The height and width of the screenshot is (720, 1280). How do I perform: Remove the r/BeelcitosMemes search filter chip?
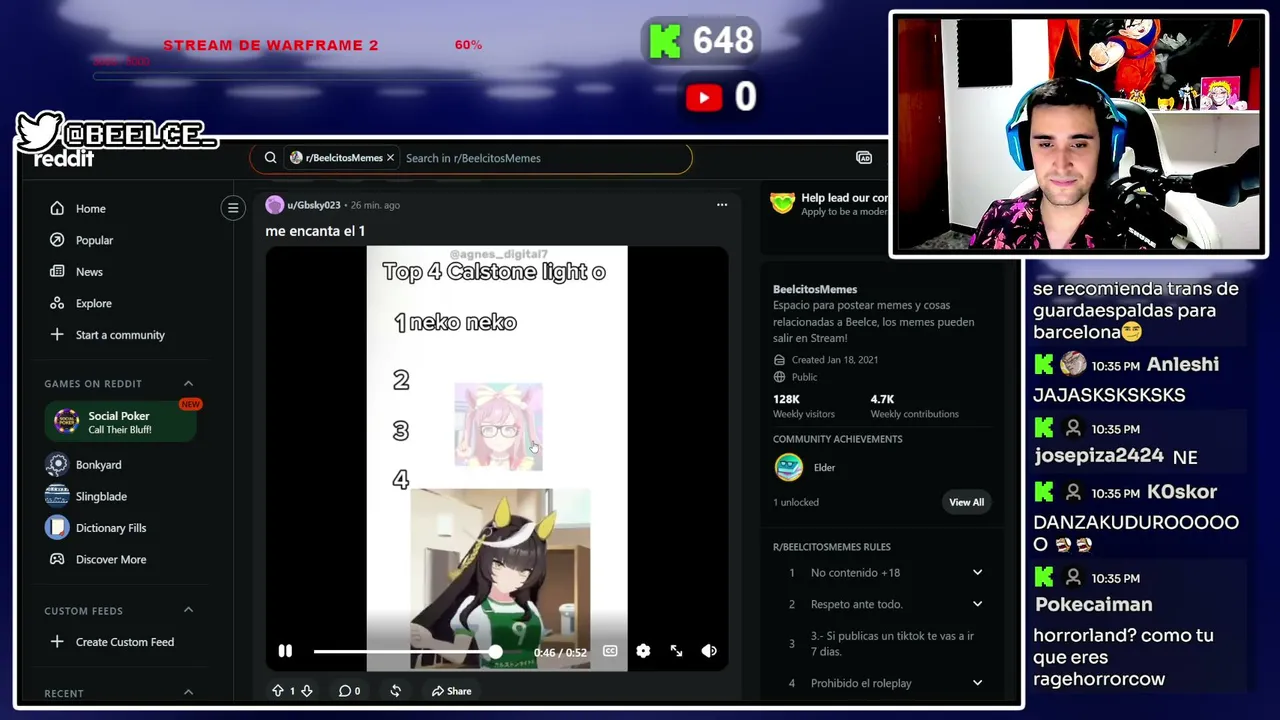[391, 158]
